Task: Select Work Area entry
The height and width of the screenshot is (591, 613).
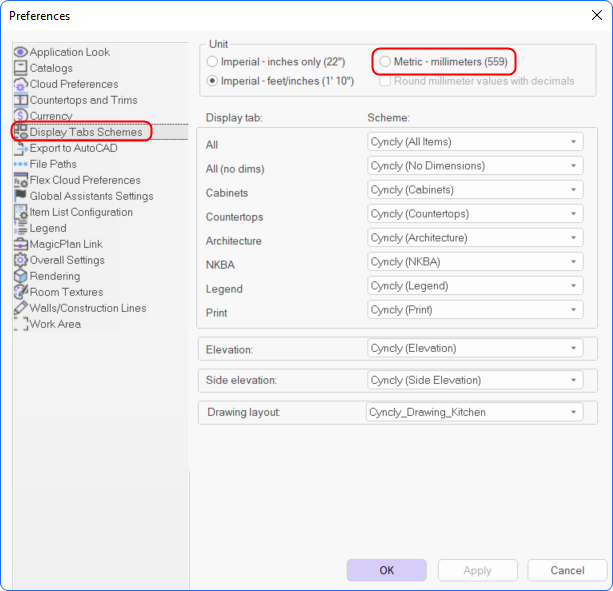Action: (56, 324)
